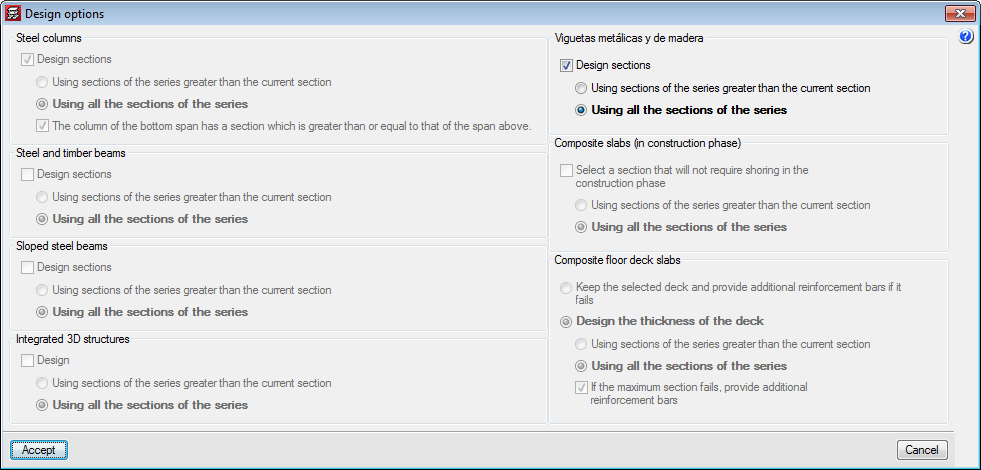
Task: Click the Design options title bar app icon
Action: (x=12, y=14)
